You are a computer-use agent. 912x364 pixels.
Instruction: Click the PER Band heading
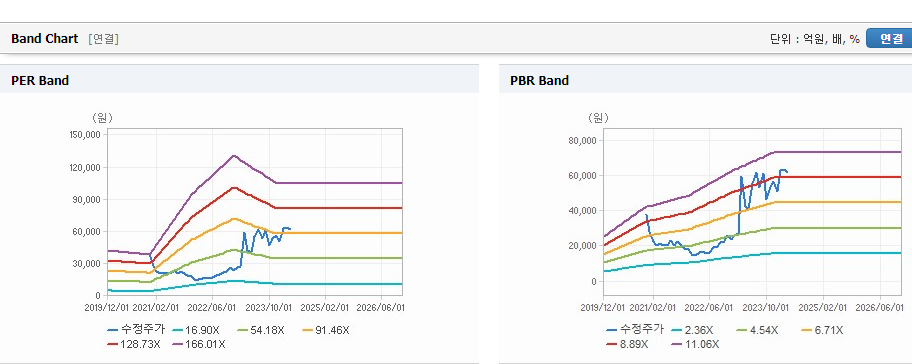40,81
